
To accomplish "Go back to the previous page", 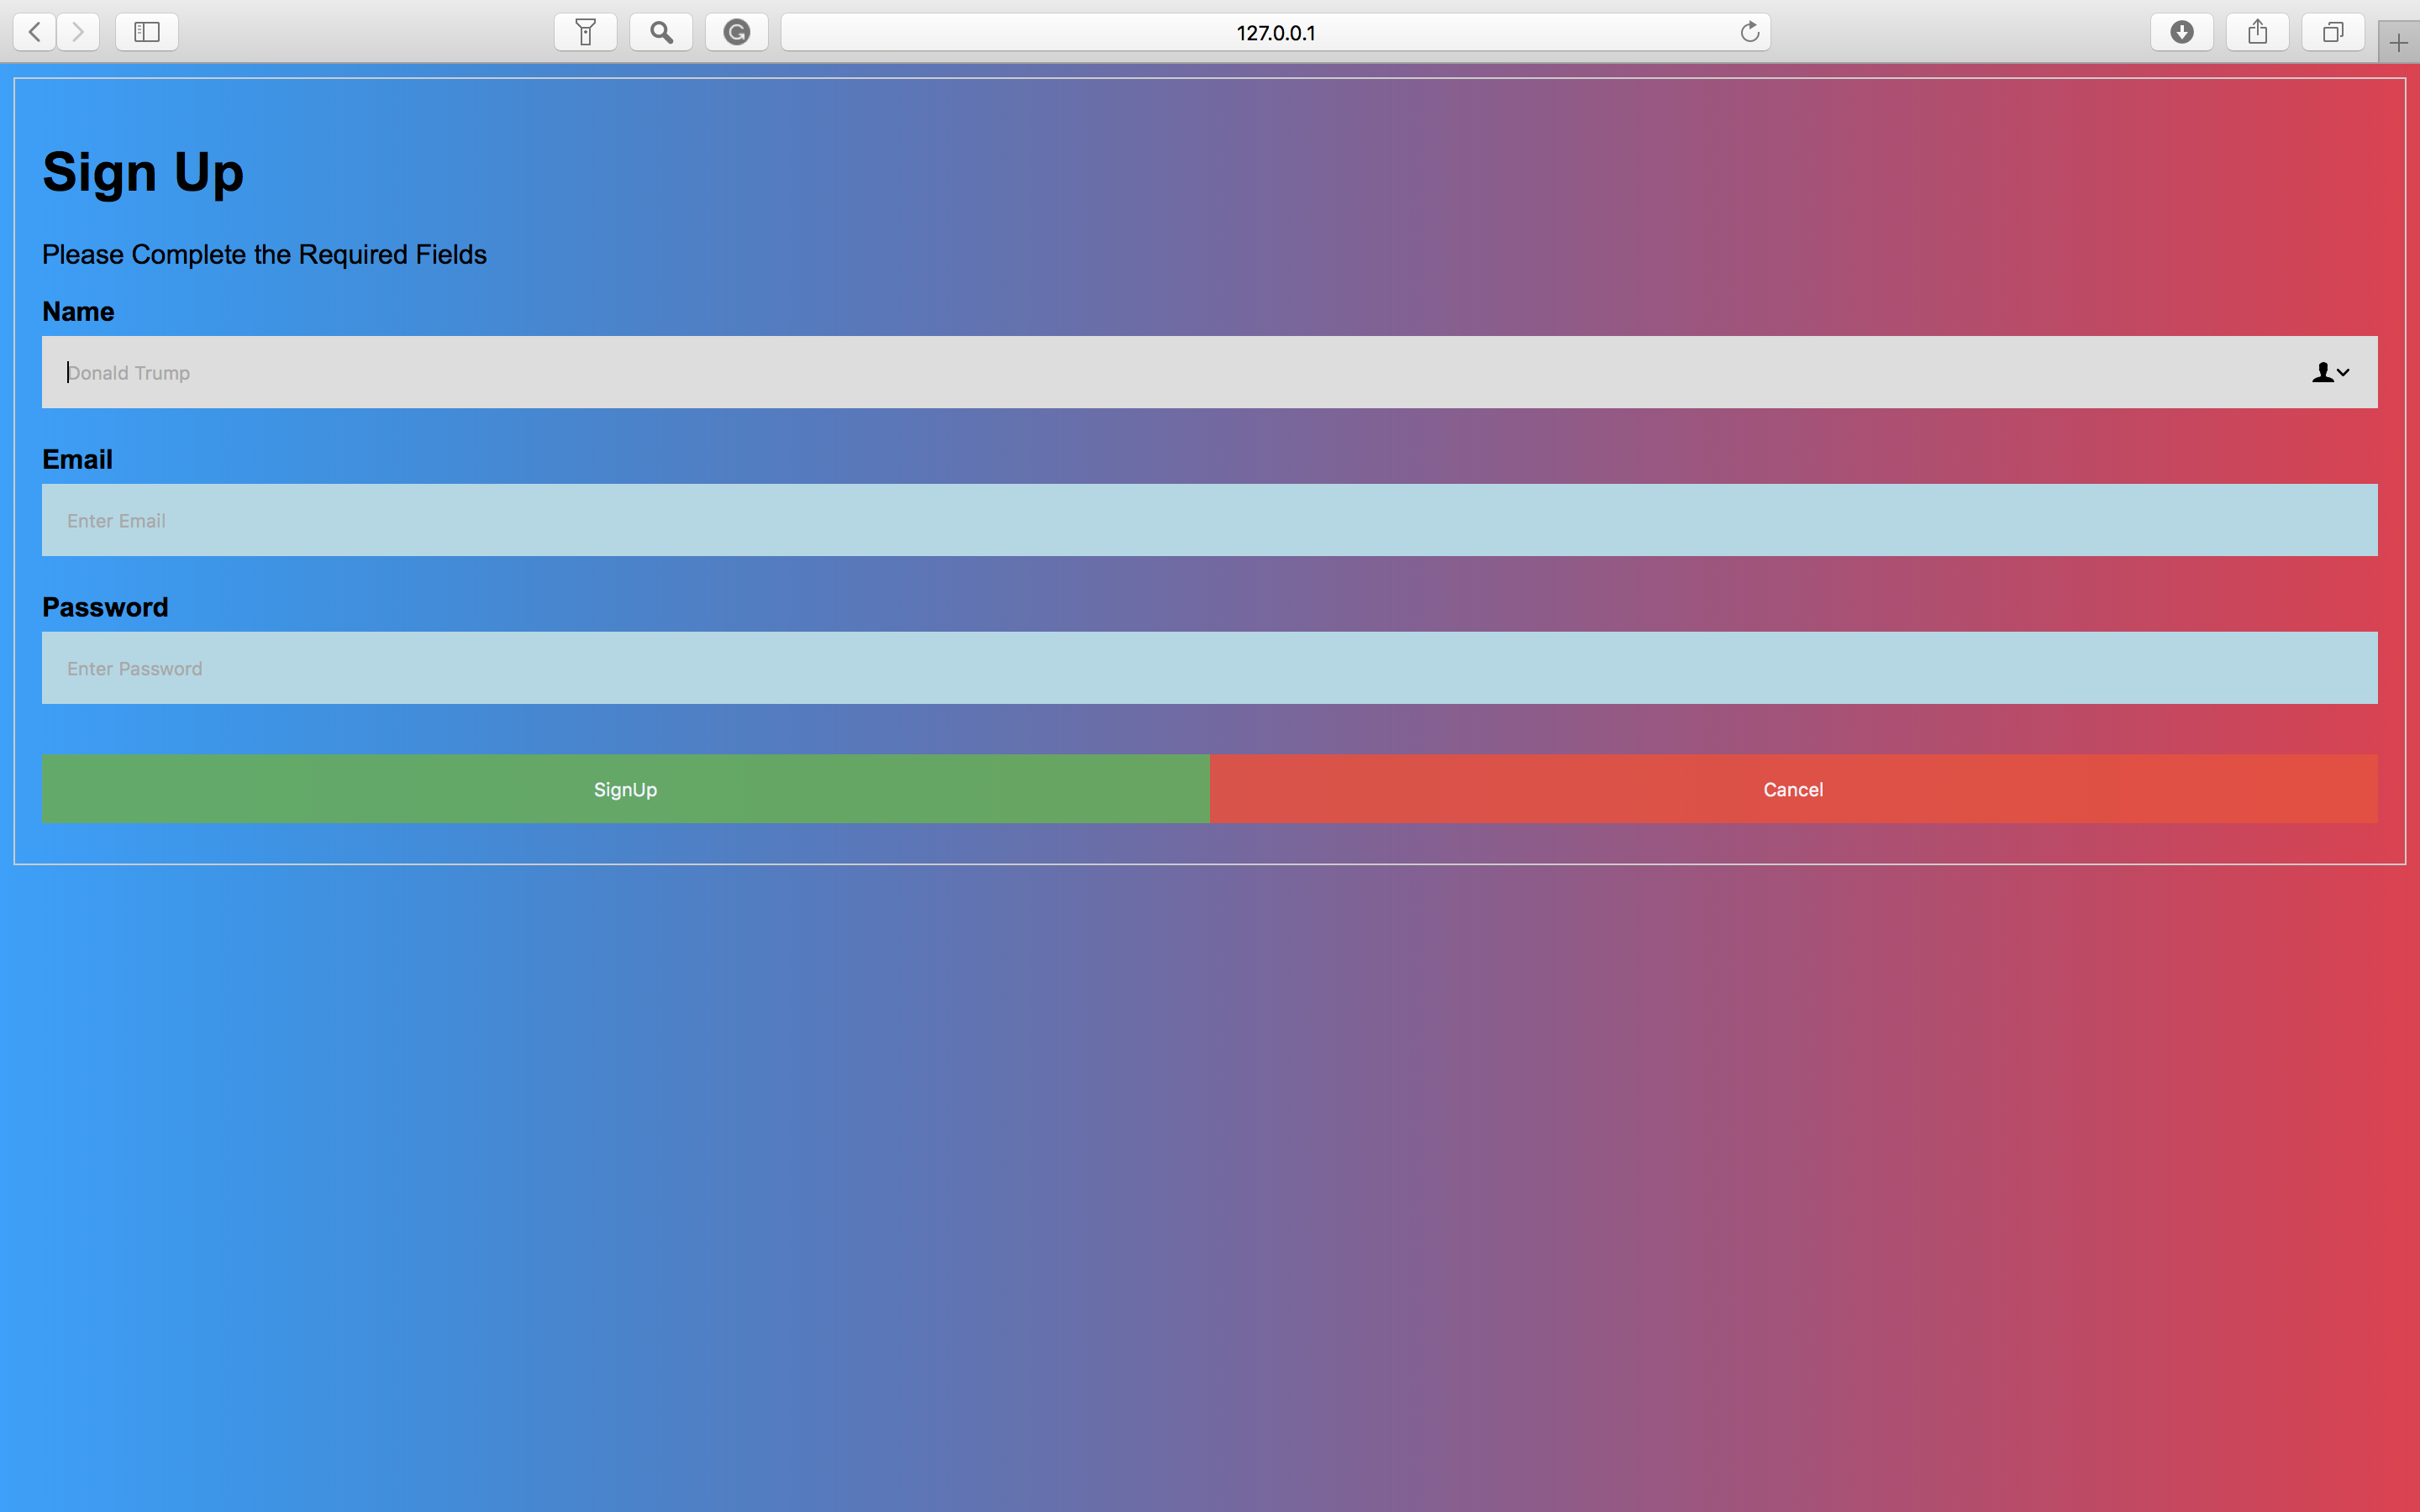I will [x=35, y=32].
